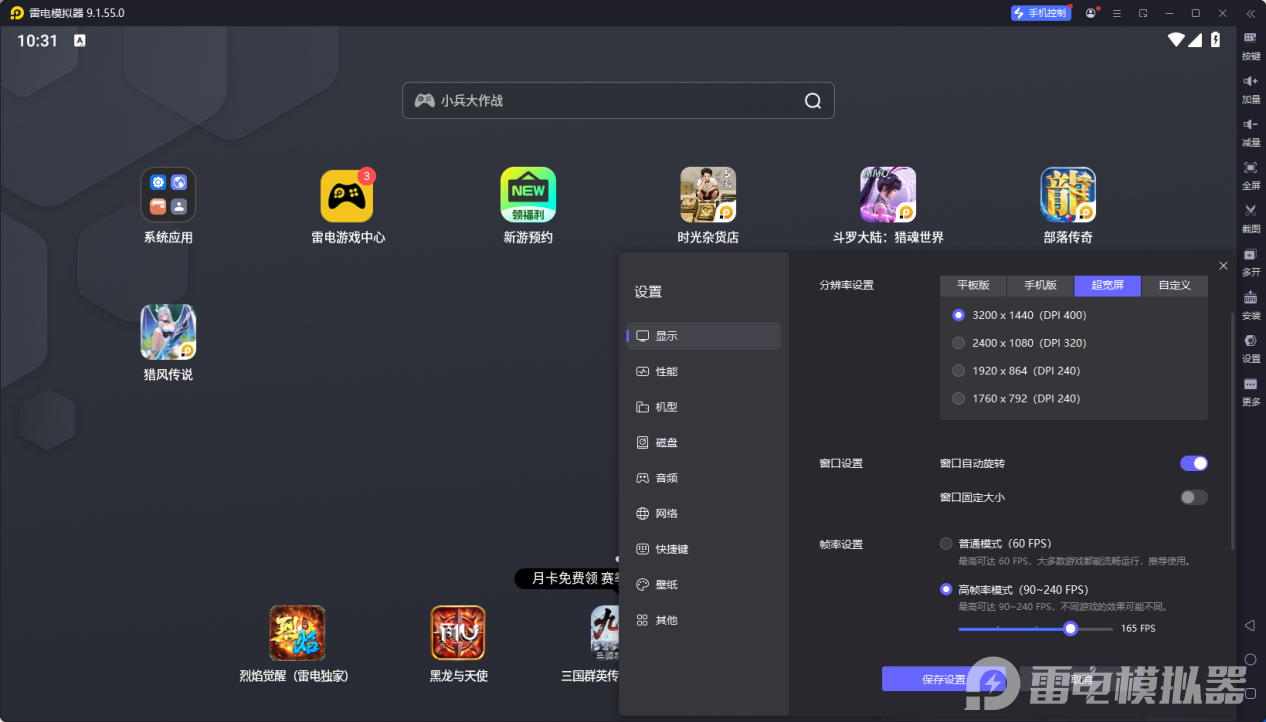Enable 窗口固定大小 (fixed window size)
Screen dimensions: 1266x722
[x=1193, y=497]
